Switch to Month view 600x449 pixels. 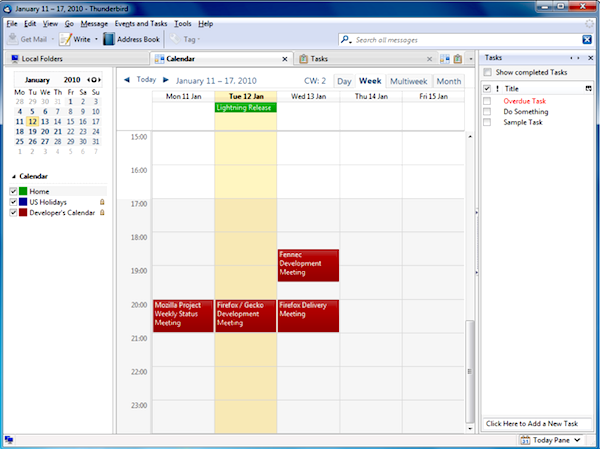click(448, 81)
